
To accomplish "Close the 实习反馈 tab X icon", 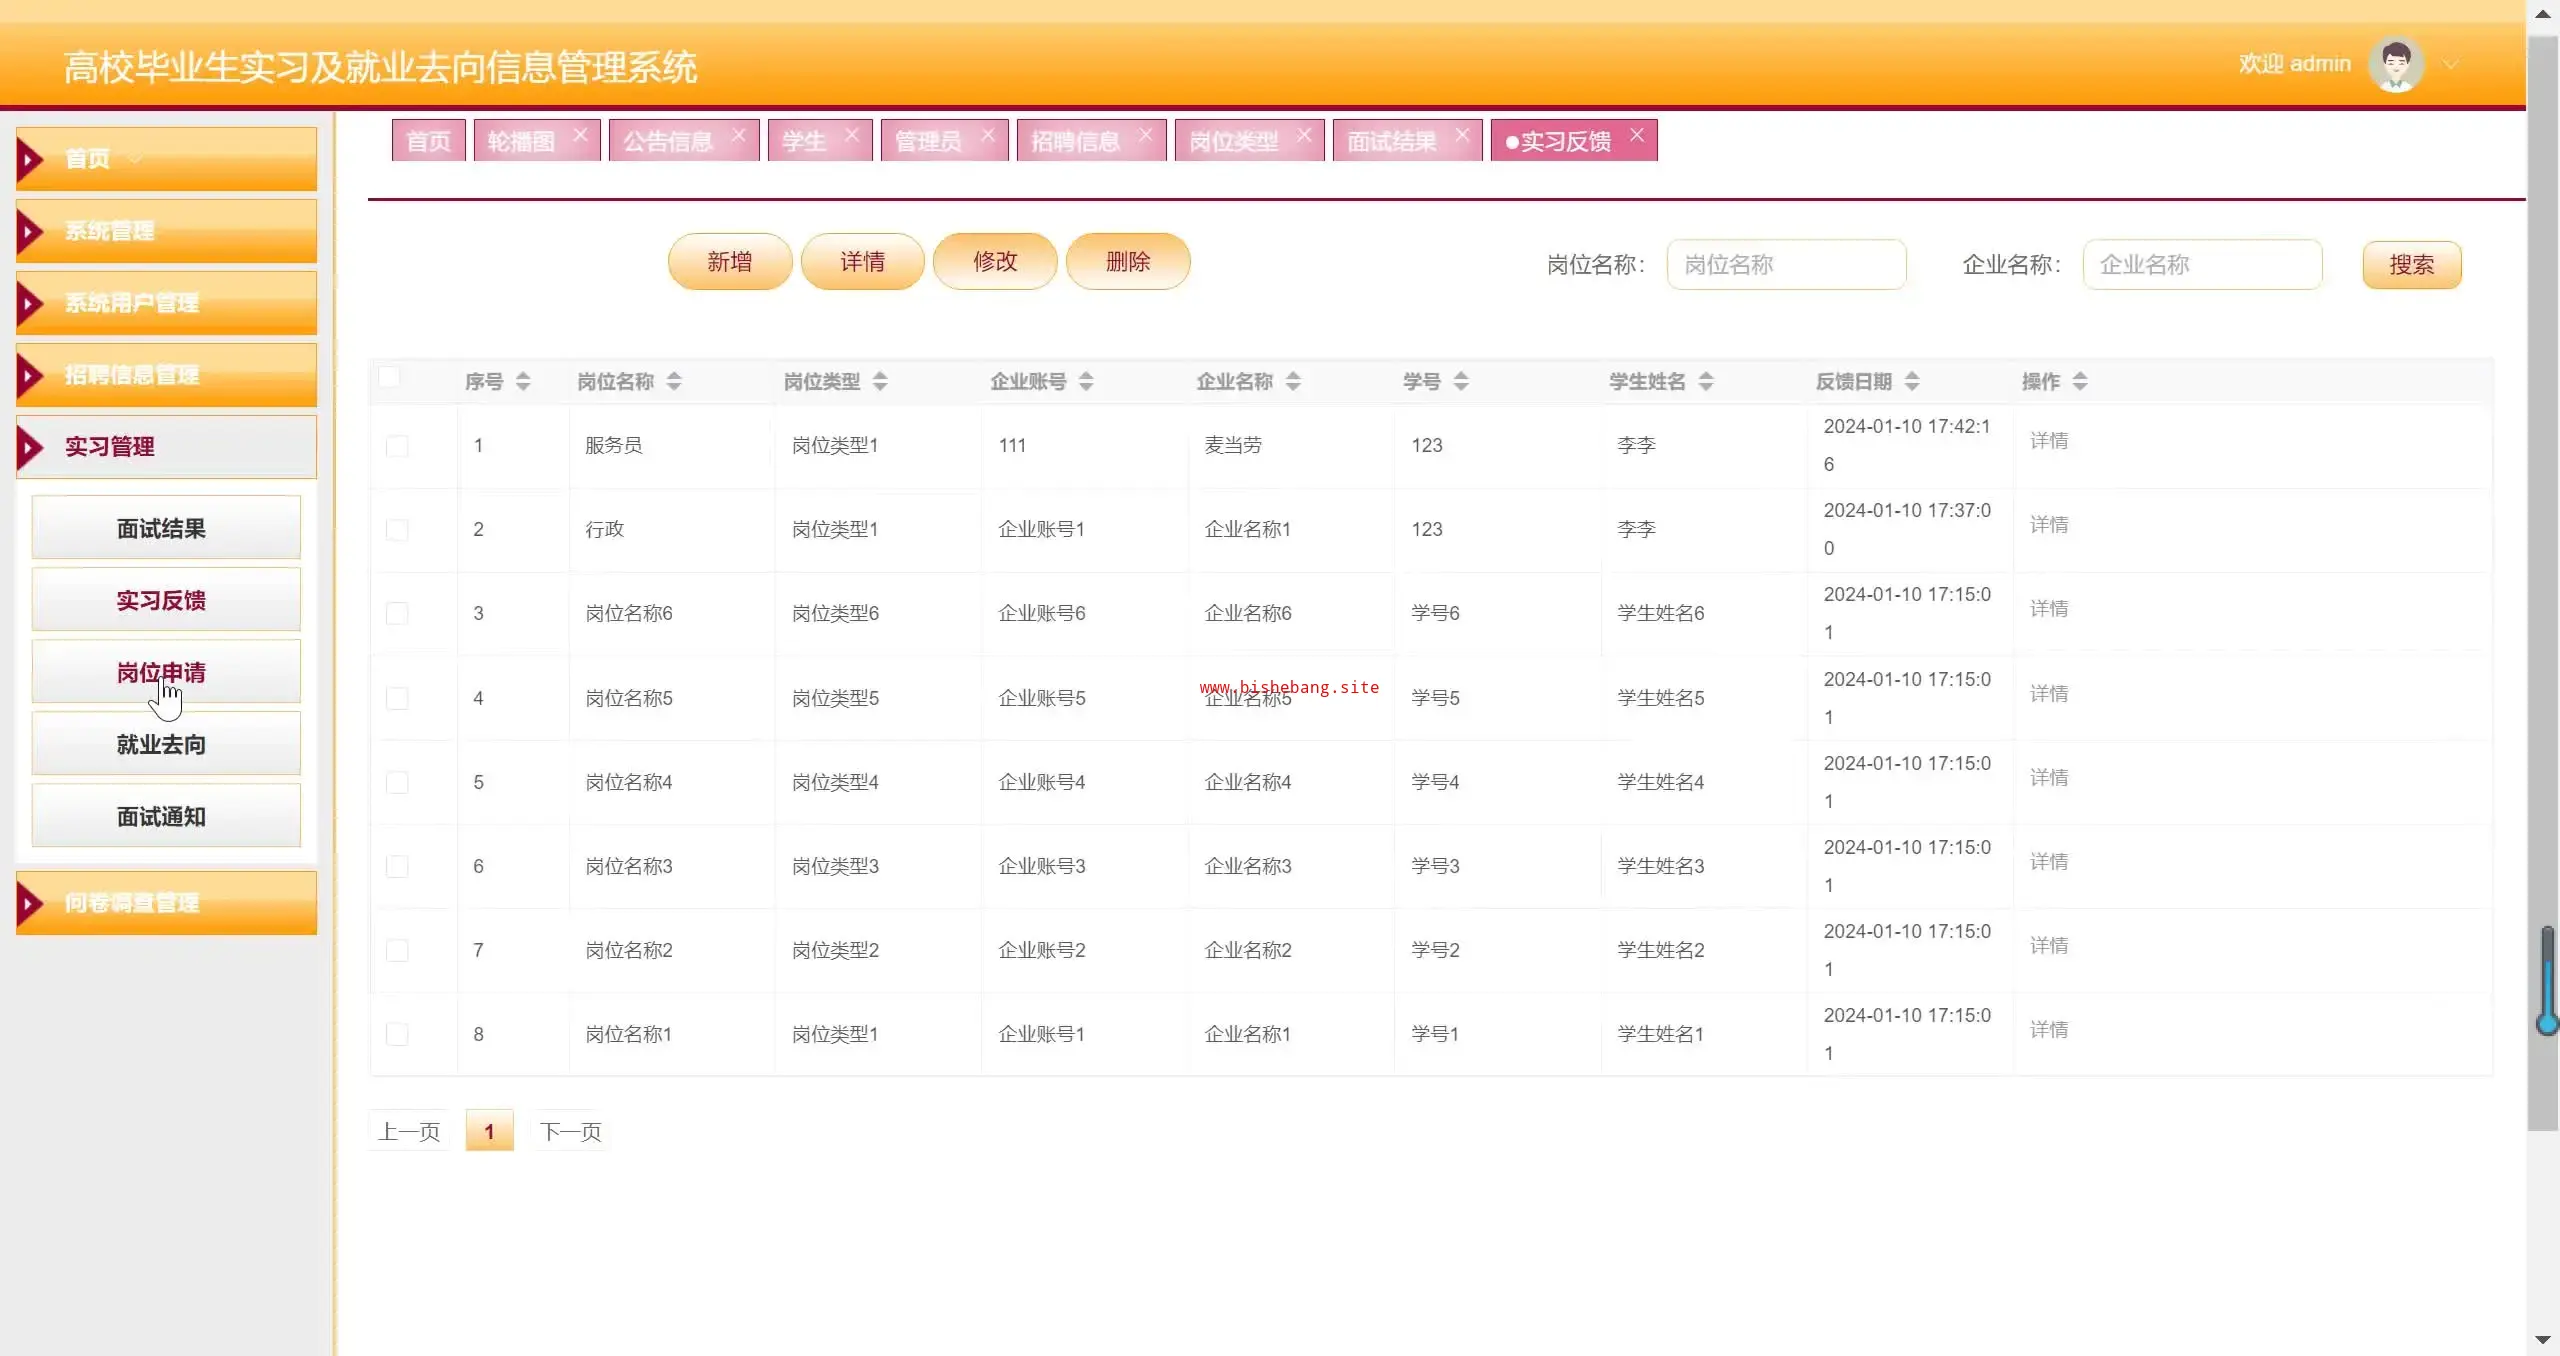I will pyautogui.click(x=1637, y=135).
